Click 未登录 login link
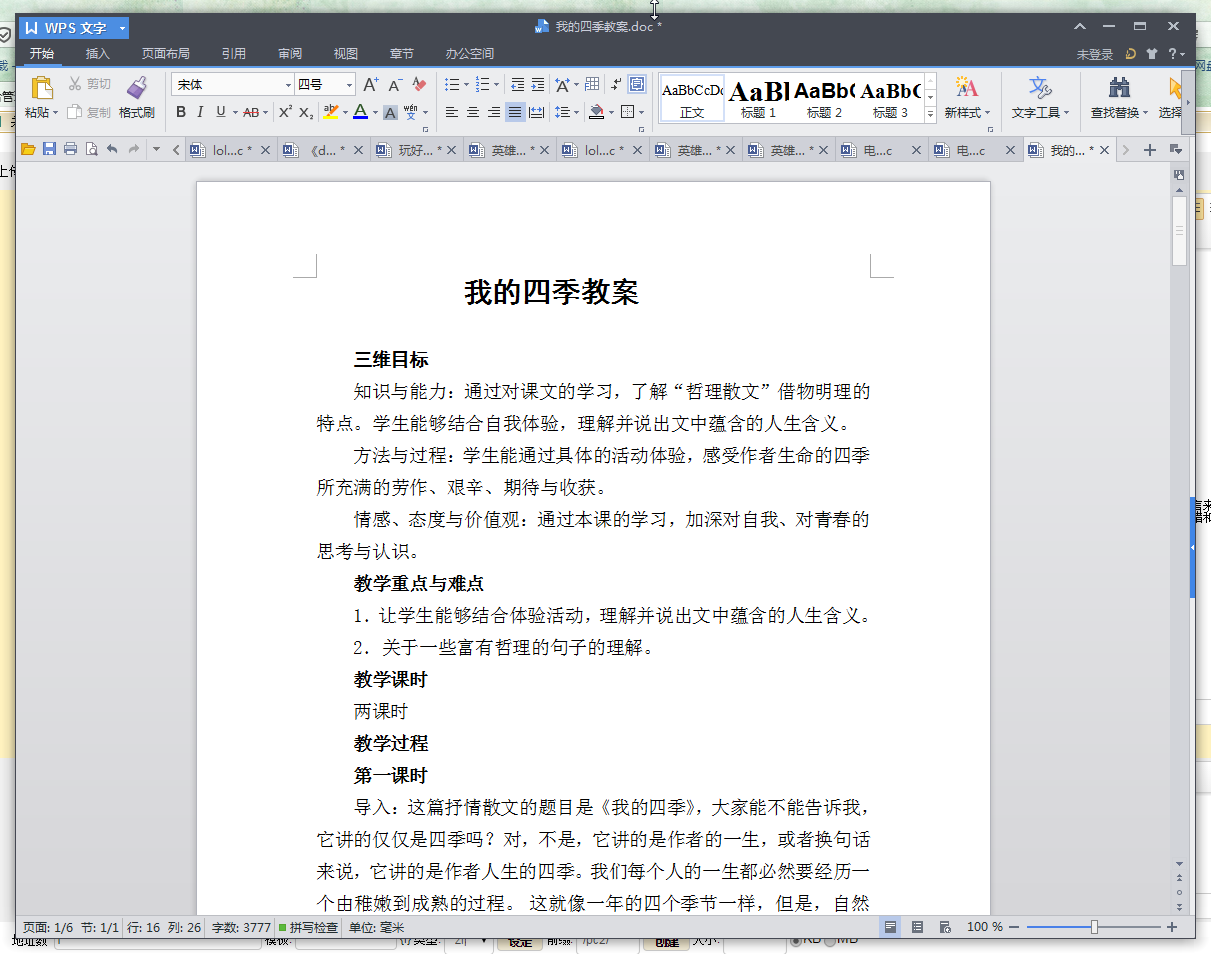 click(1095, 54)
